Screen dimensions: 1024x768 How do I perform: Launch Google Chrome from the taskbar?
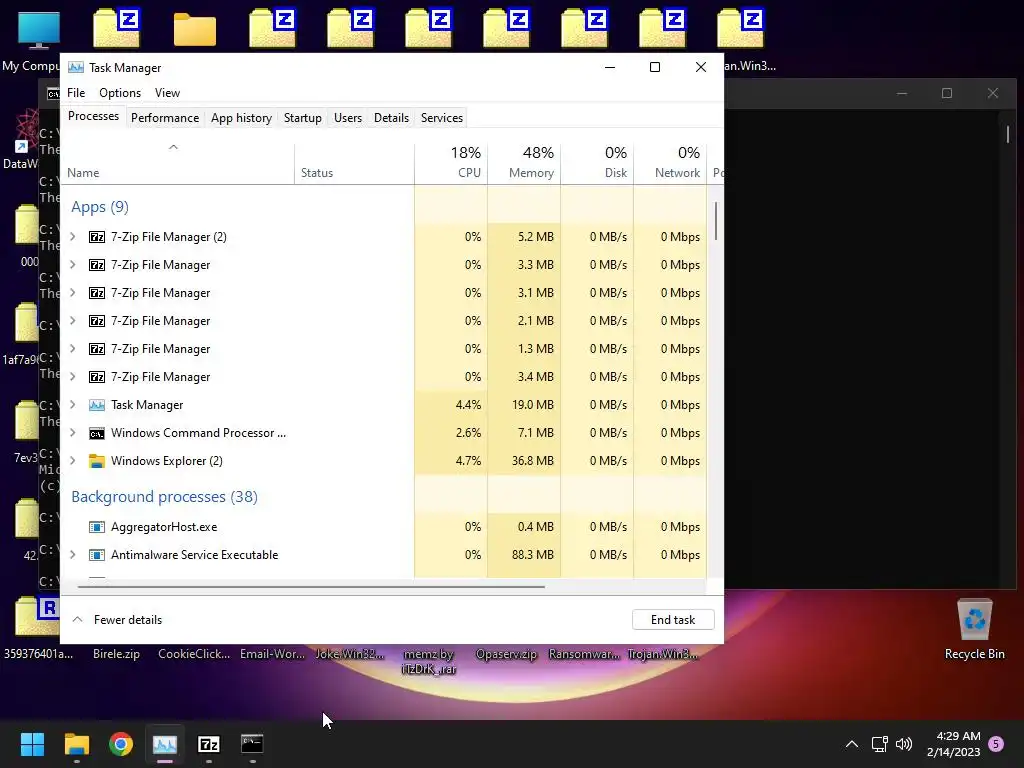[x=121, y=744]
